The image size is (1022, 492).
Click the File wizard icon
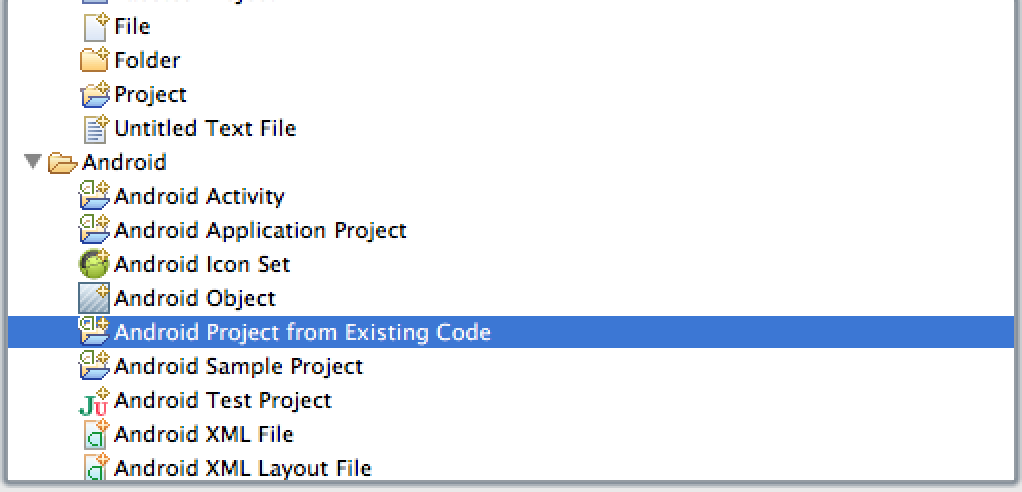(96, 27)
